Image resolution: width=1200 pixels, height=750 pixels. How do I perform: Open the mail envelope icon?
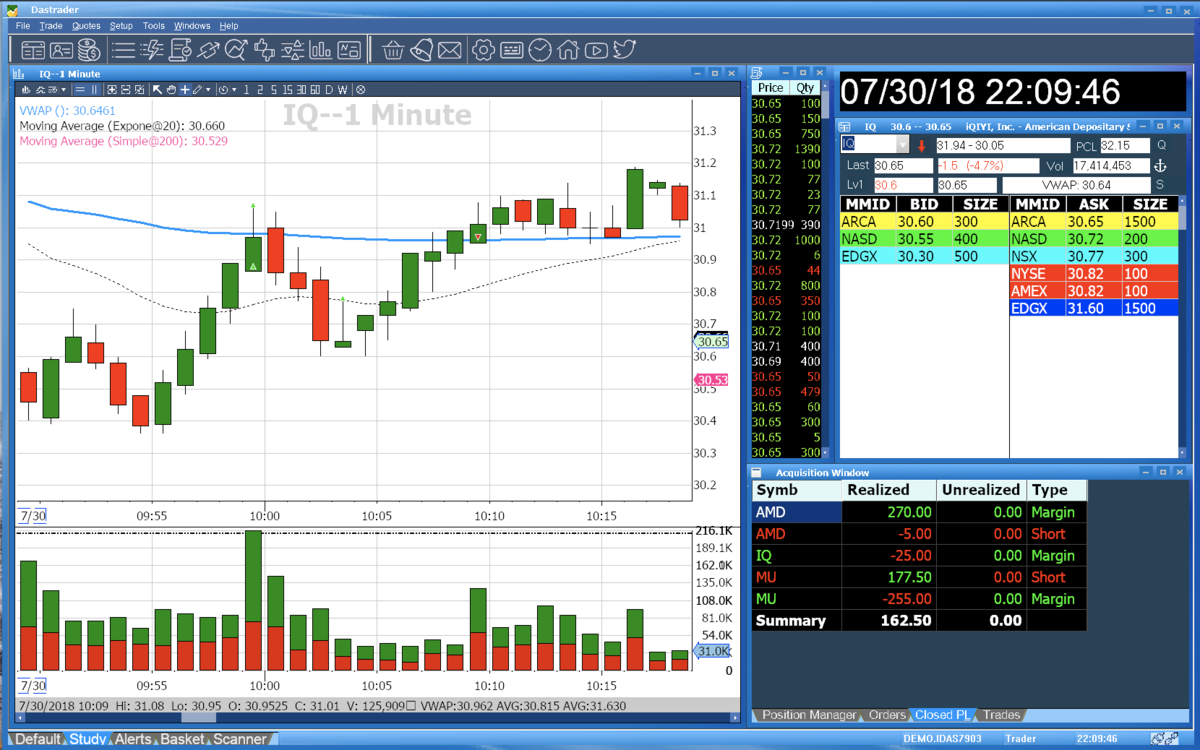tap(449, 49)
